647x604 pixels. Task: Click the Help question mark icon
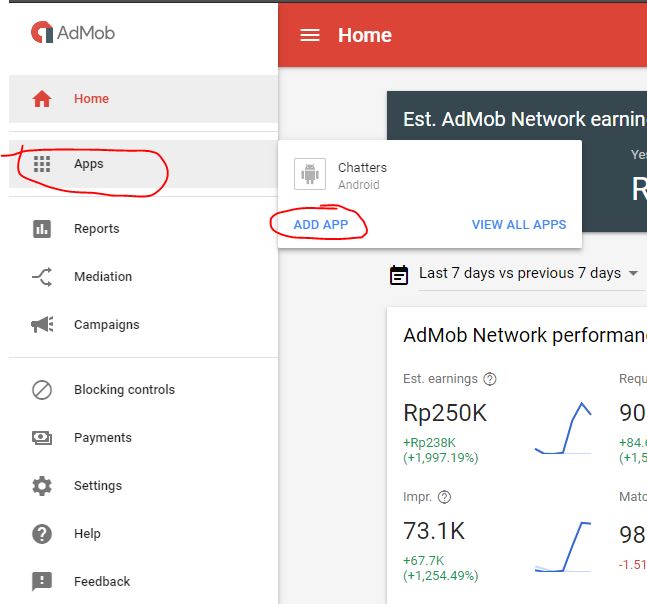pyautogui.click(x=42, y=533)
